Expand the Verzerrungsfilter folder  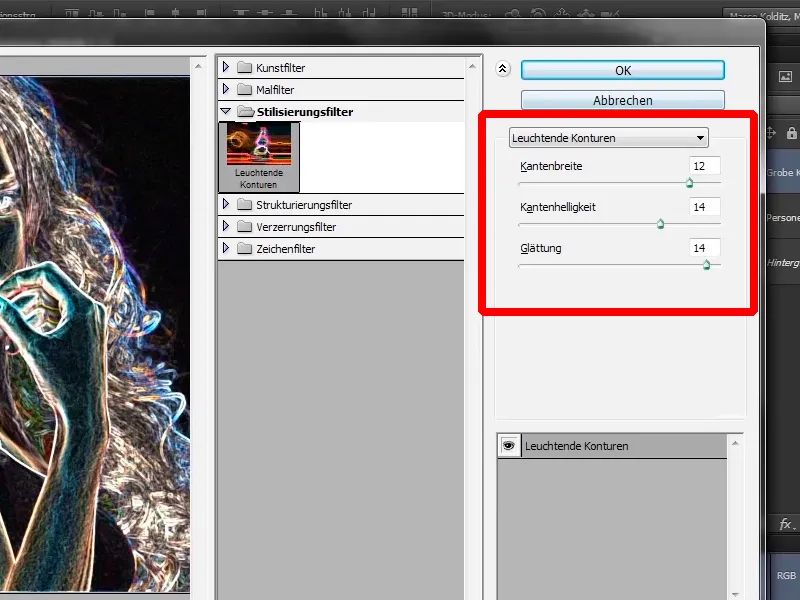pos(226,226)
